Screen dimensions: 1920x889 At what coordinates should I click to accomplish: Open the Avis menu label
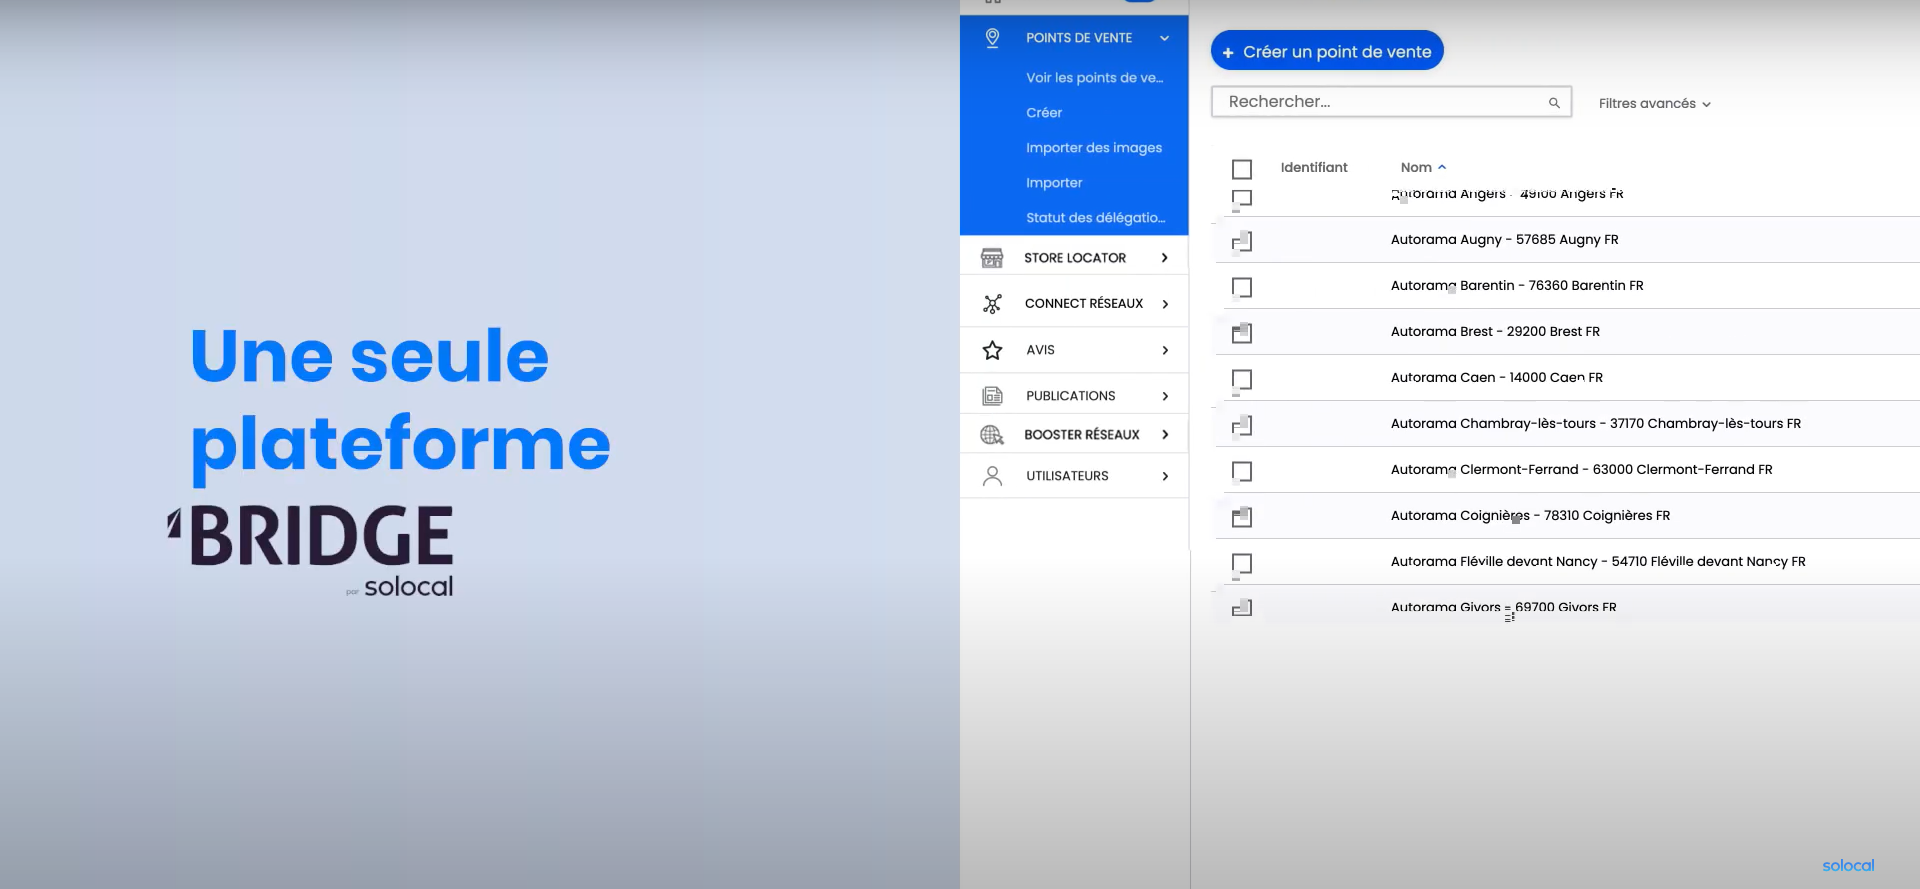[1040, 350]
